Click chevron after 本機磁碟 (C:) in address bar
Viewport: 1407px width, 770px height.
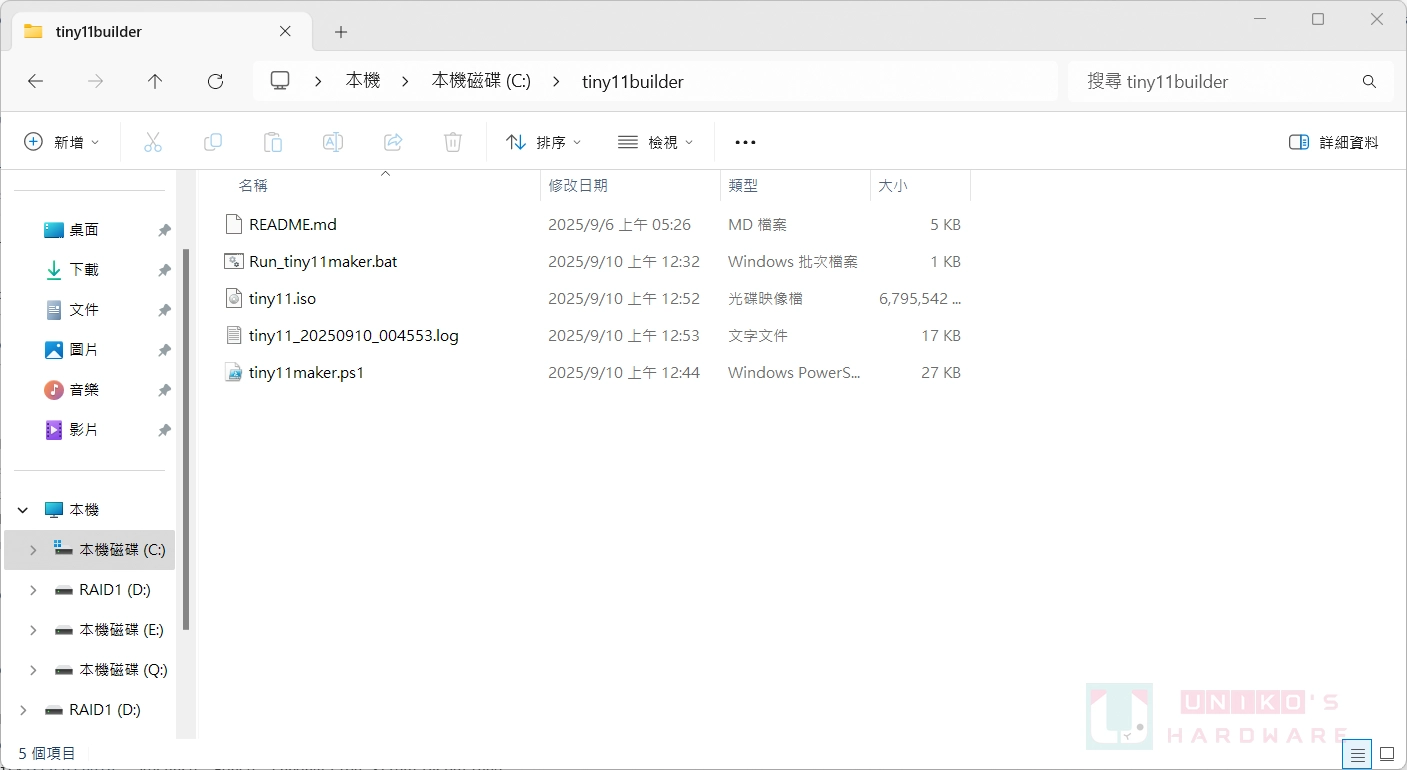tap(556, 82)
